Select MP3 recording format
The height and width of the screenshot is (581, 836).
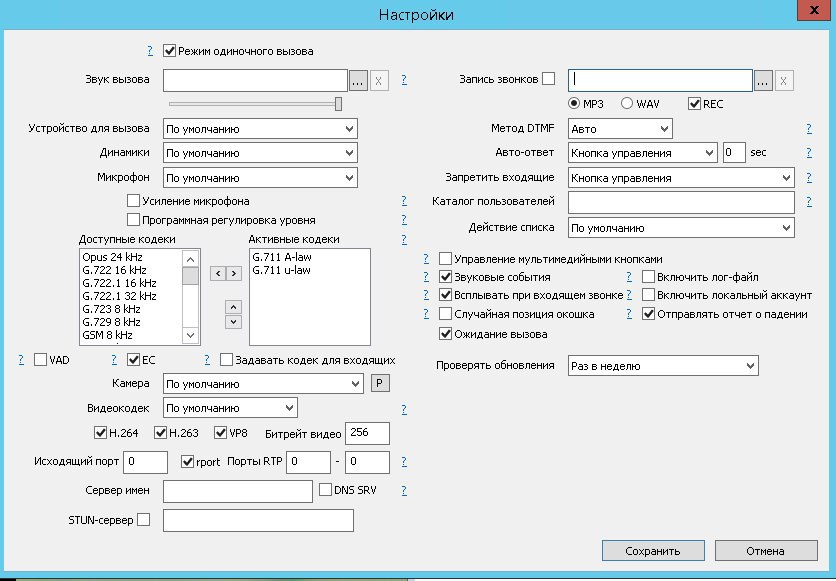tap(574, 103)
